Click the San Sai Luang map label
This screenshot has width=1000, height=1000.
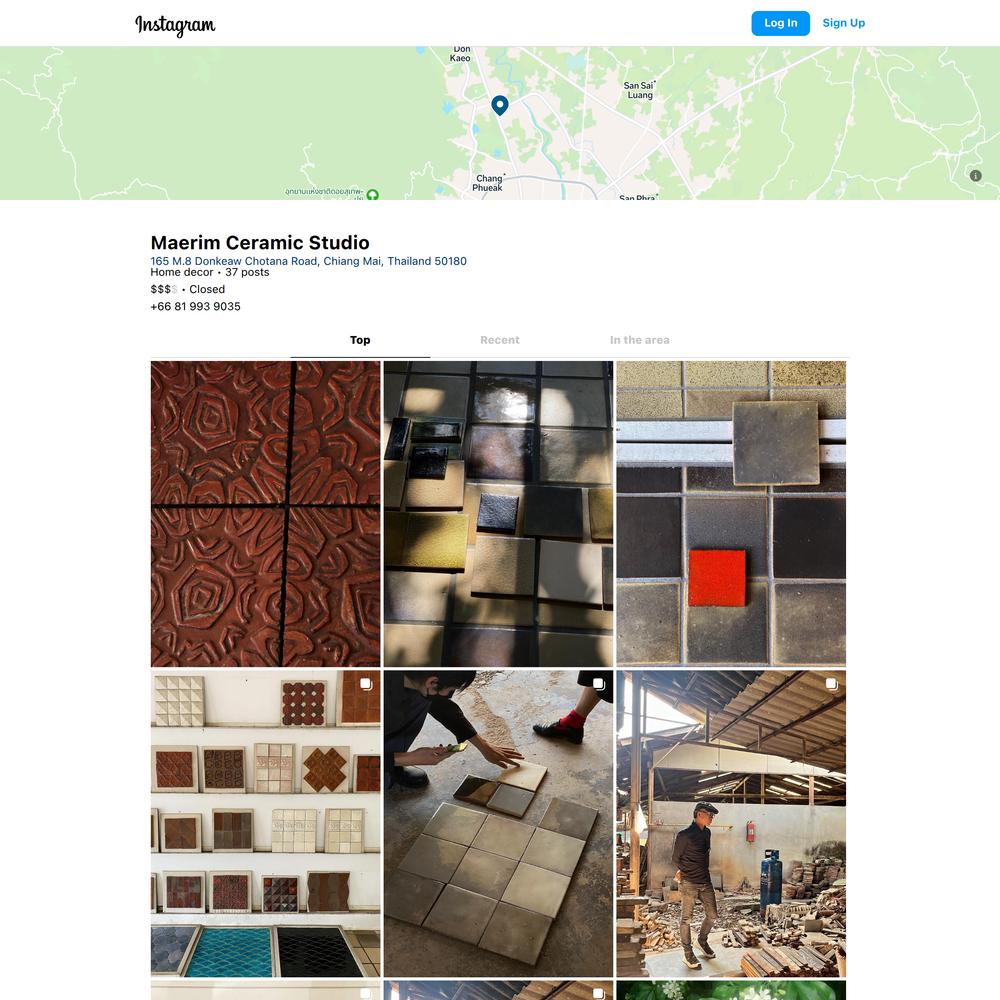click(x=639, y=90)
